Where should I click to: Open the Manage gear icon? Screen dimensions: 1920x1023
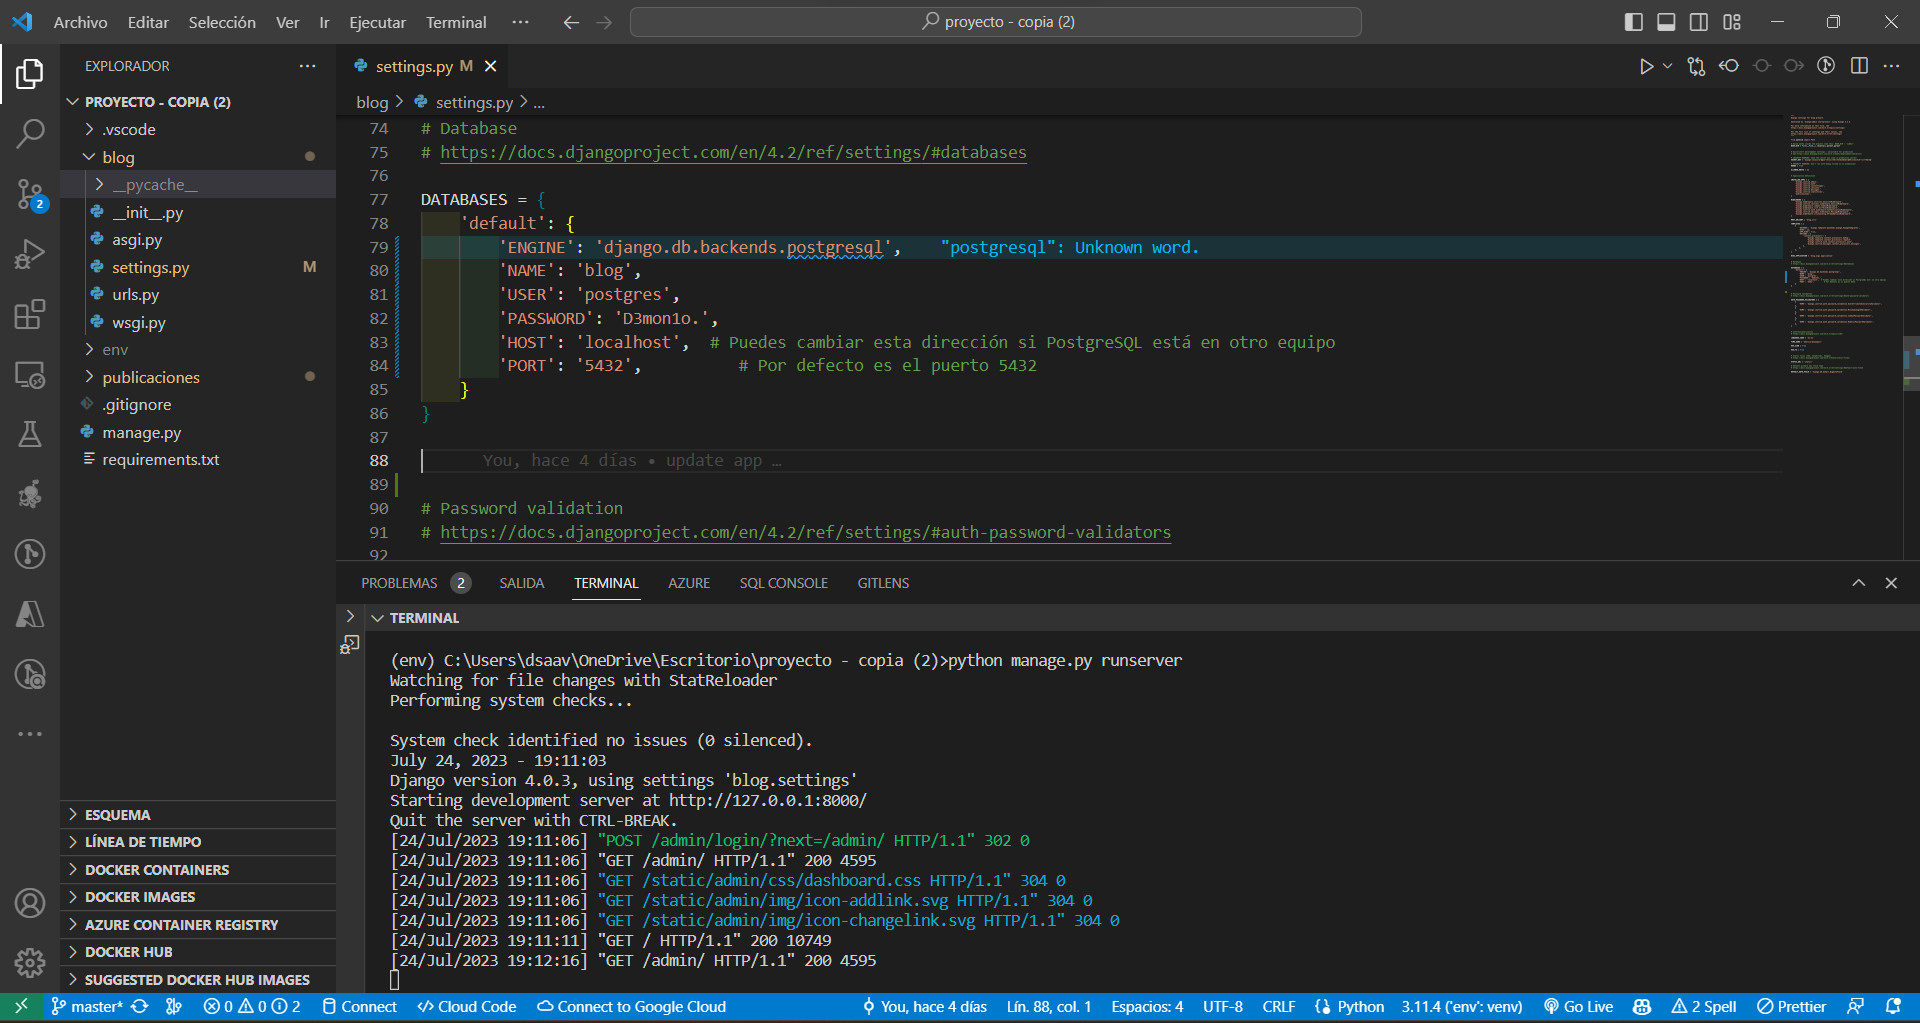30,962
